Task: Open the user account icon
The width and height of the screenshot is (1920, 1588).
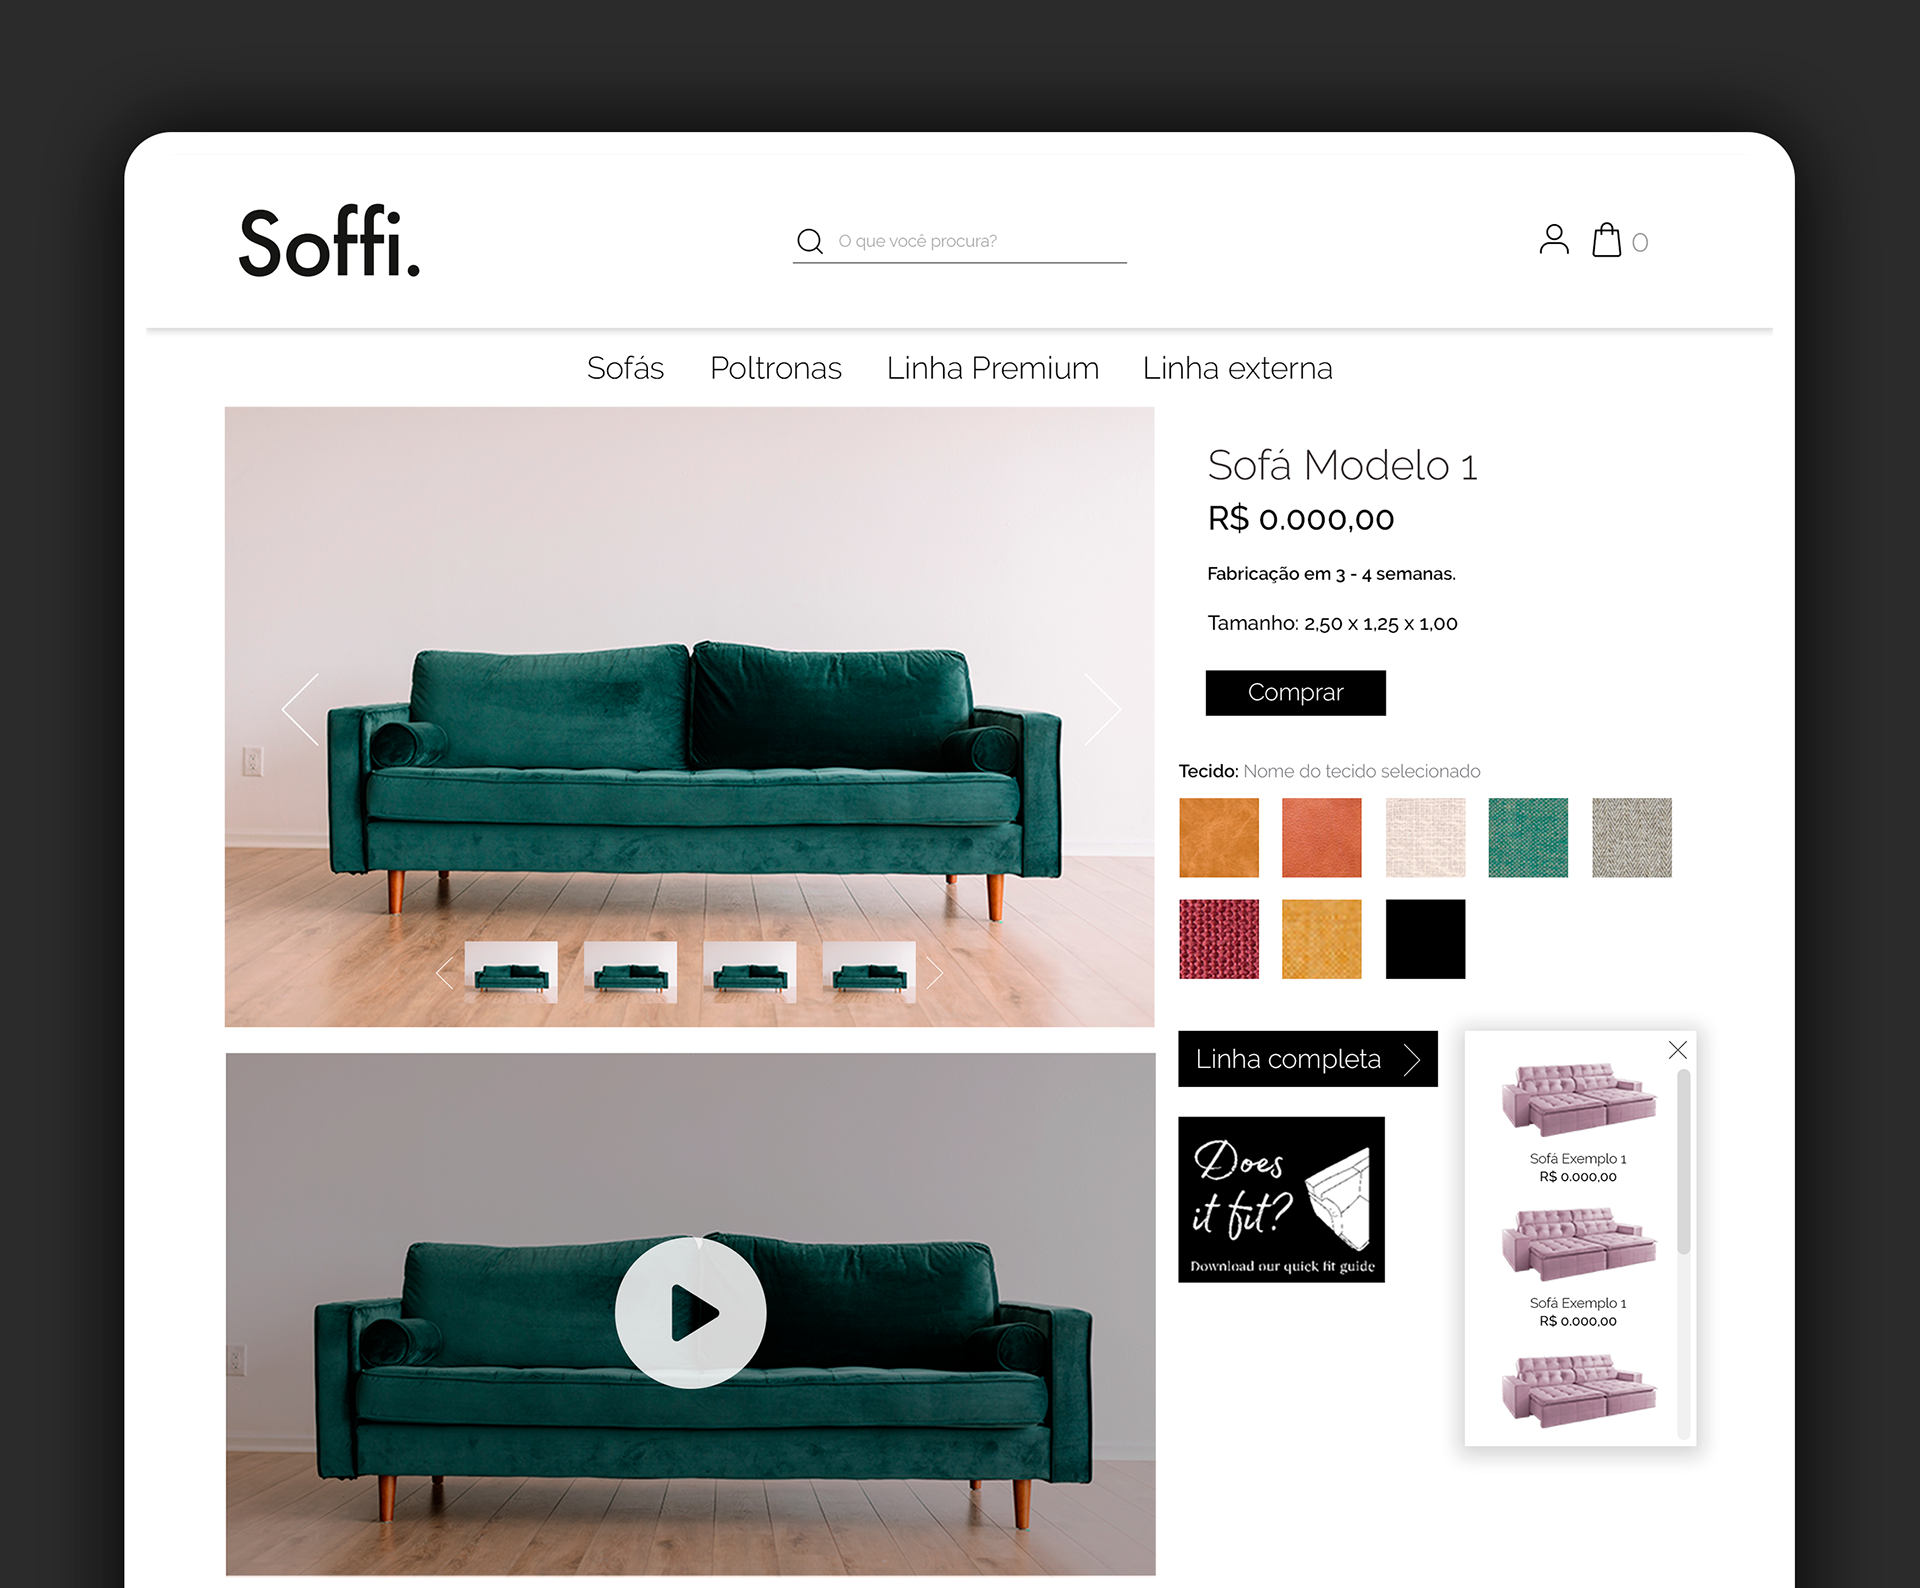Action: tap(1553, 240)
